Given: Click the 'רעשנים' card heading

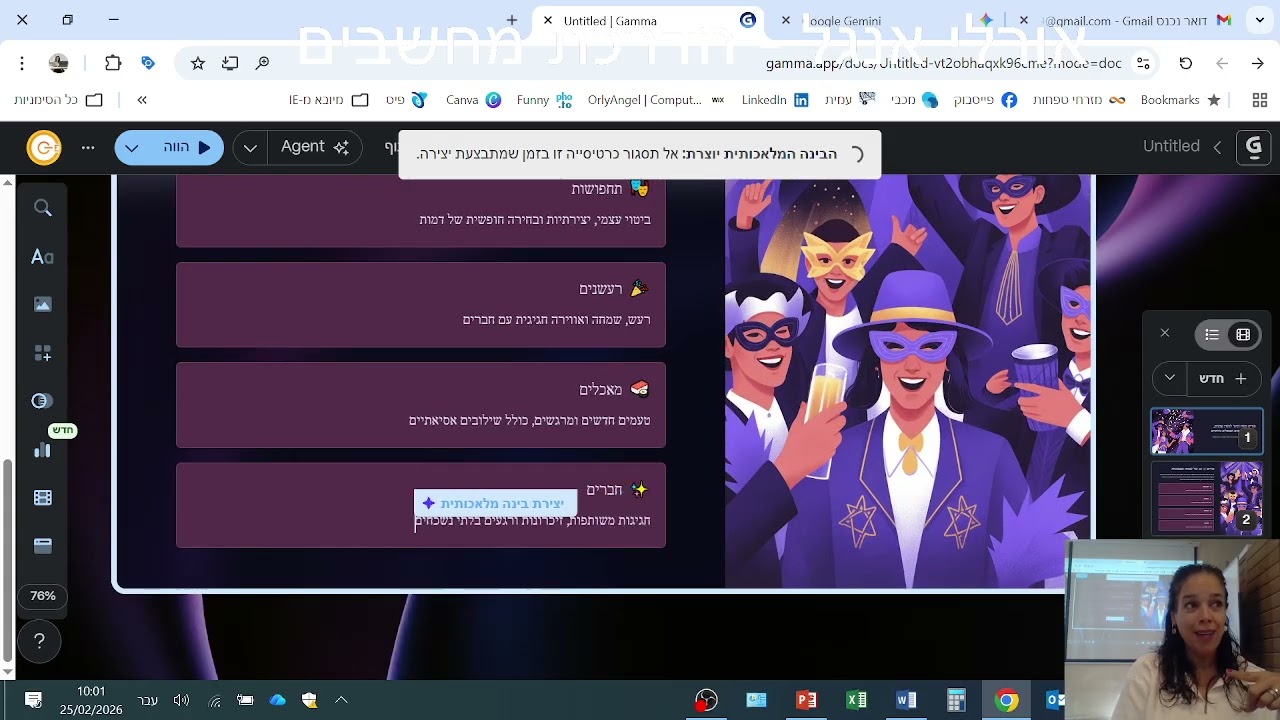Looking at the screenshot, I should pyautogui.click(x=600, y=289).
